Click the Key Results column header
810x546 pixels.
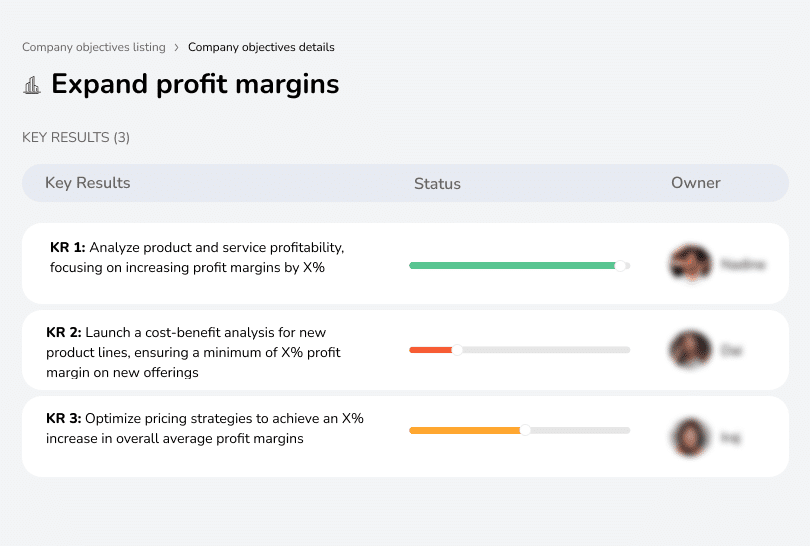pyautogui.click(x=88, y=183)
